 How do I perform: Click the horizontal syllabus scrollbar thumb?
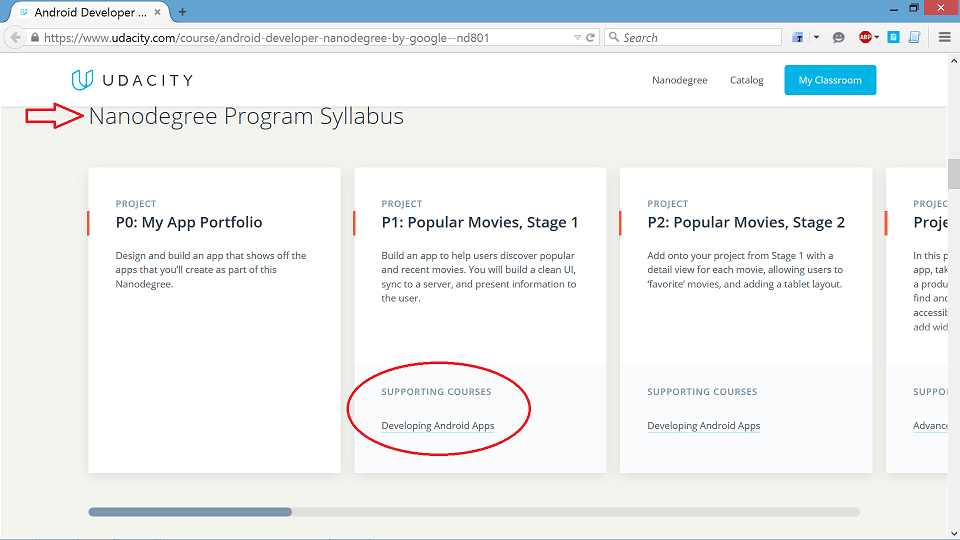click(x=190, y=512)
